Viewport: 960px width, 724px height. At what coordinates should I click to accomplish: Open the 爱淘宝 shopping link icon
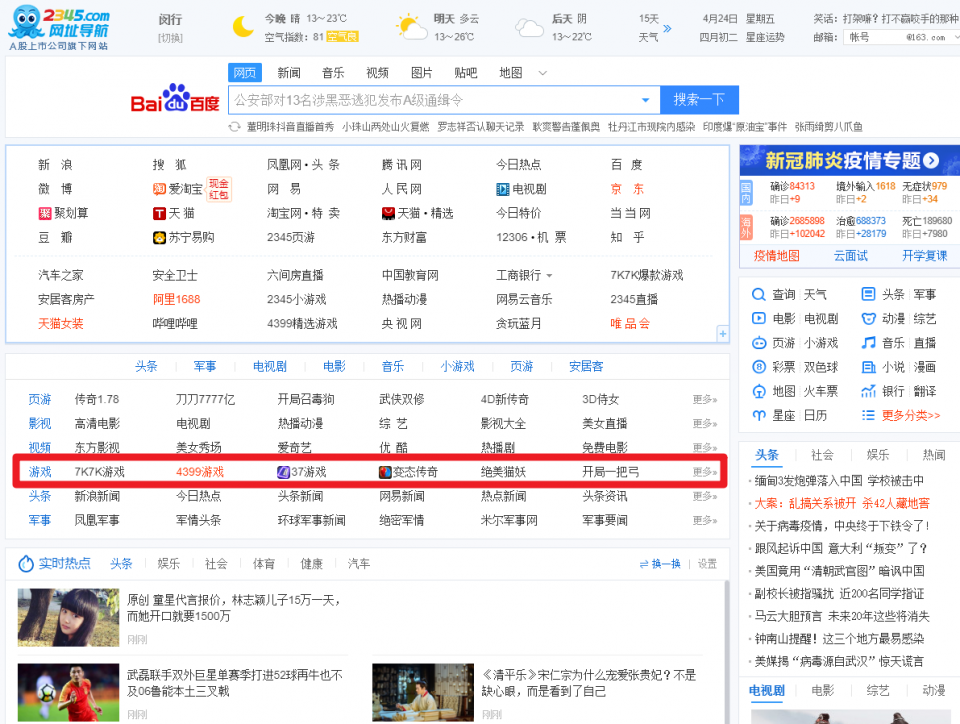159,189
